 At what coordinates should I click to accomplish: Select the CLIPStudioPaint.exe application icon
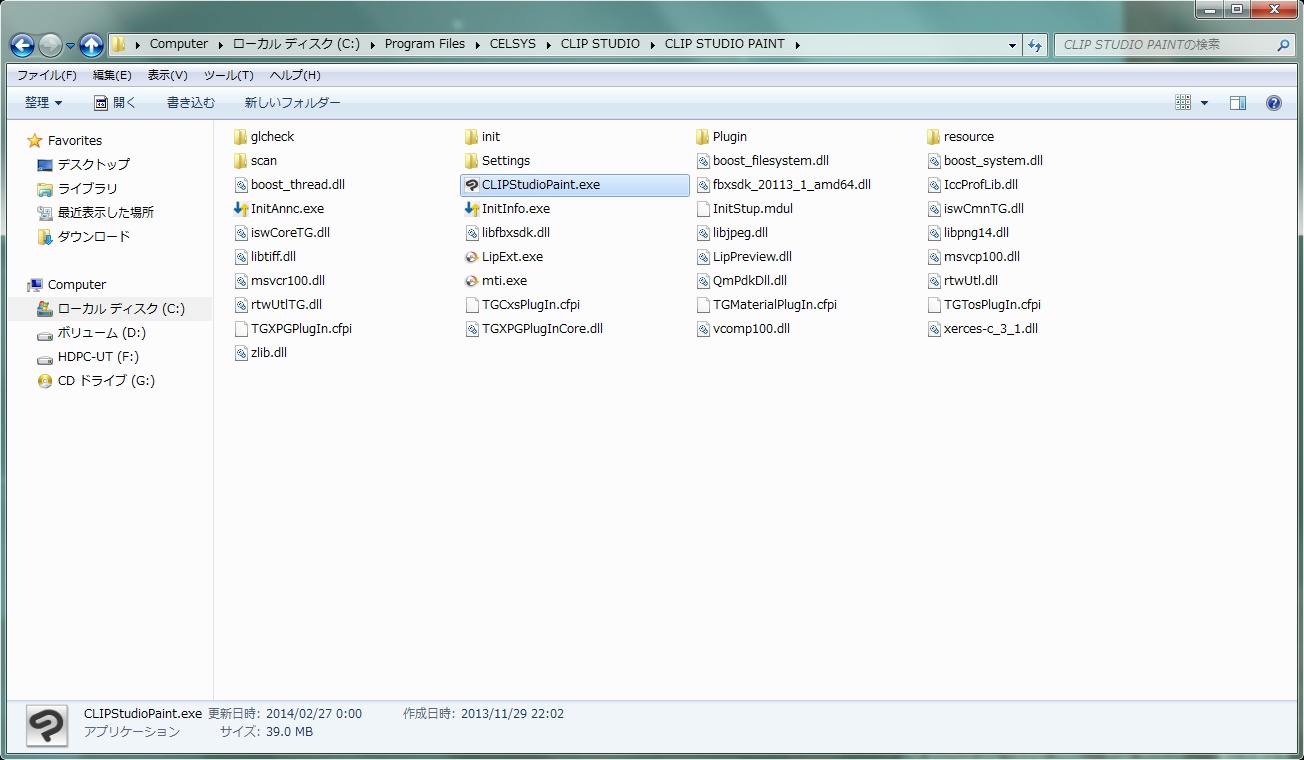pyautogui.click(x=472, y=185)
